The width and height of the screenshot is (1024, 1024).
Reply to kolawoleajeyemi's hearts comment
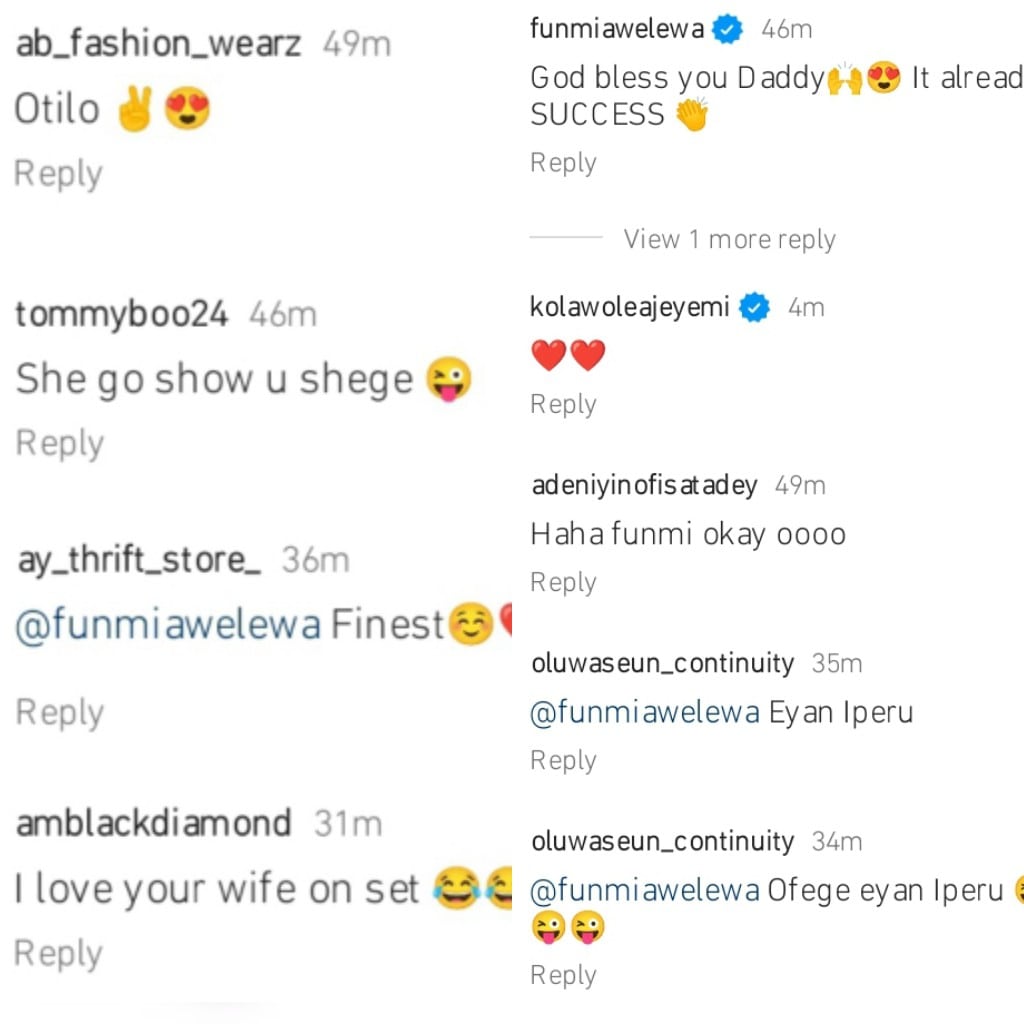click(x=563, y=404)
